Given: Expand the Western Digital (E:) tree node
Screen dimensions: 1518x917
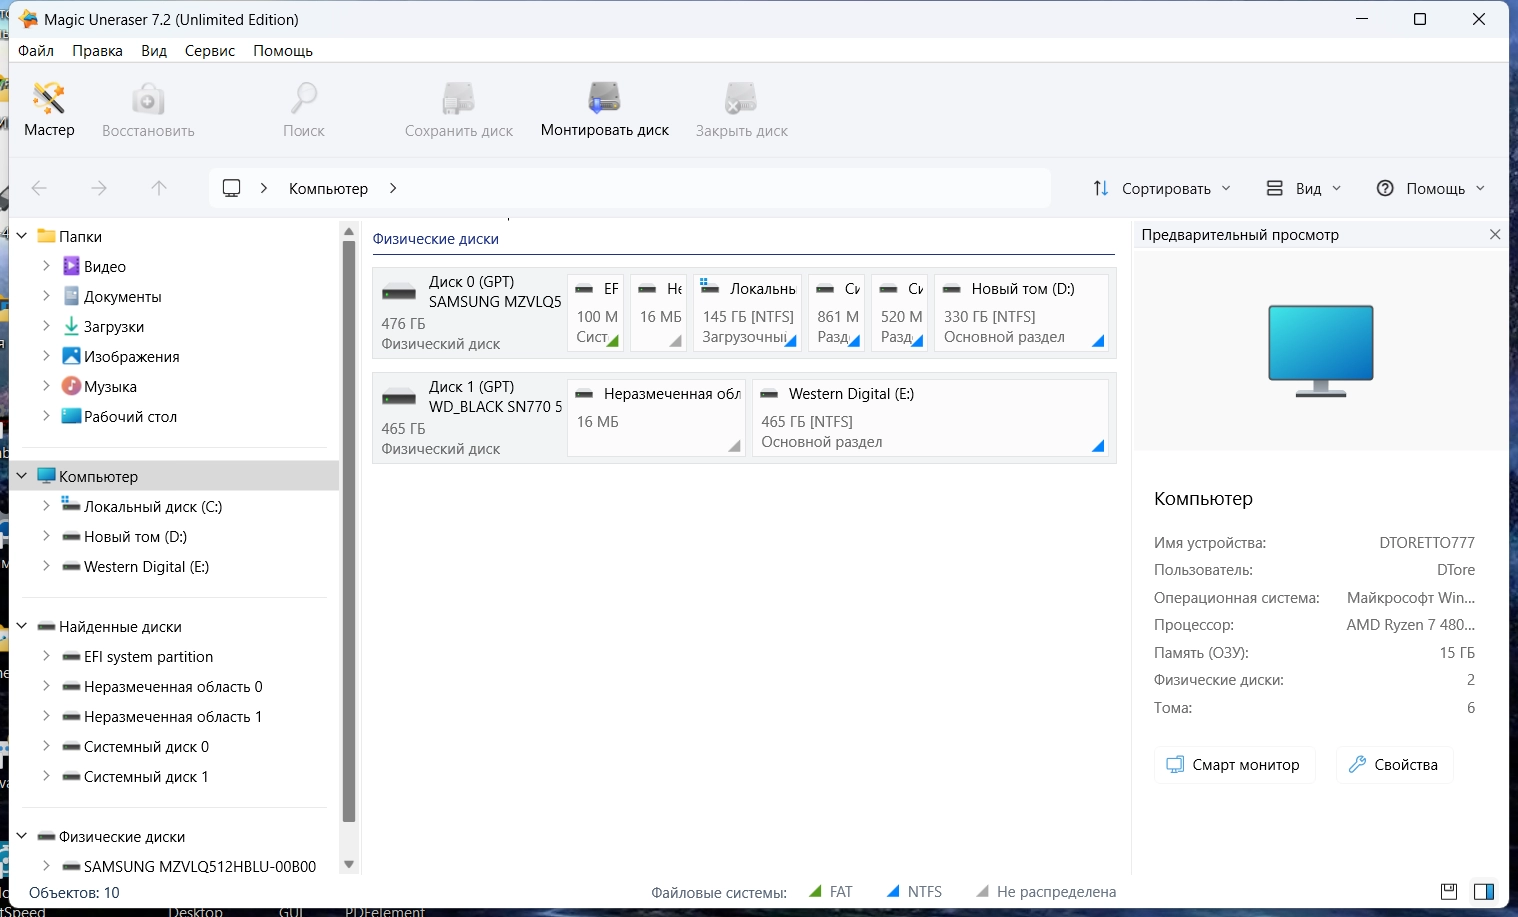Looking at the screenshot, I should click(46, 566).
